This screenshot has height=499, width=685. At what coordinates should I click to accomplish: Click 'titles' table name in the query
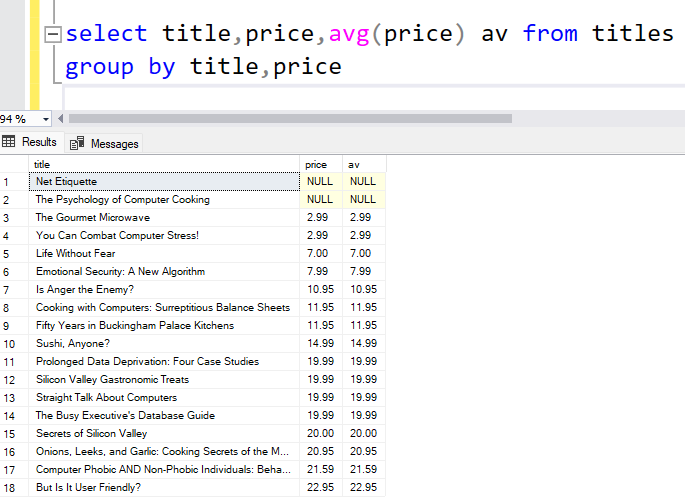click(x=633, y=34)
